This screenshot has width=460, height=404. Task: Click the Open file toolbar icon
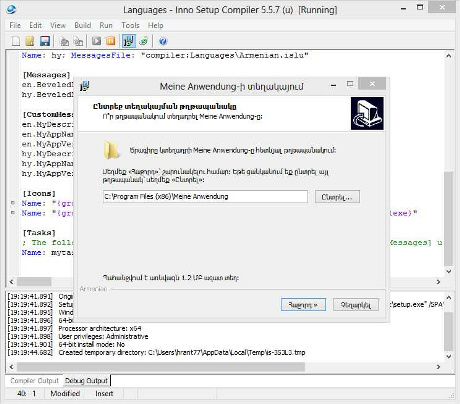(30, 41)
